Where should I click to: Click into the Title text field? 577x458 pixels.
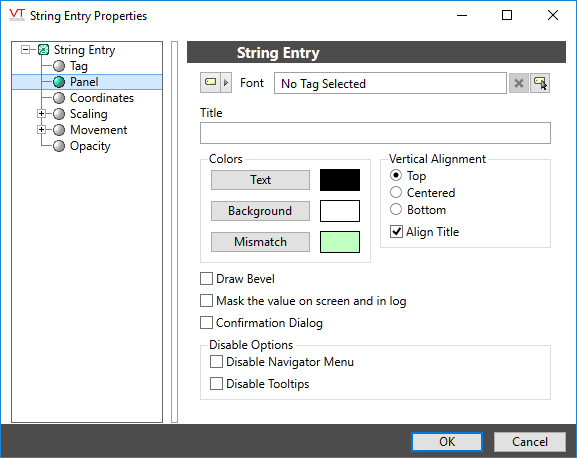click(375, 133)
